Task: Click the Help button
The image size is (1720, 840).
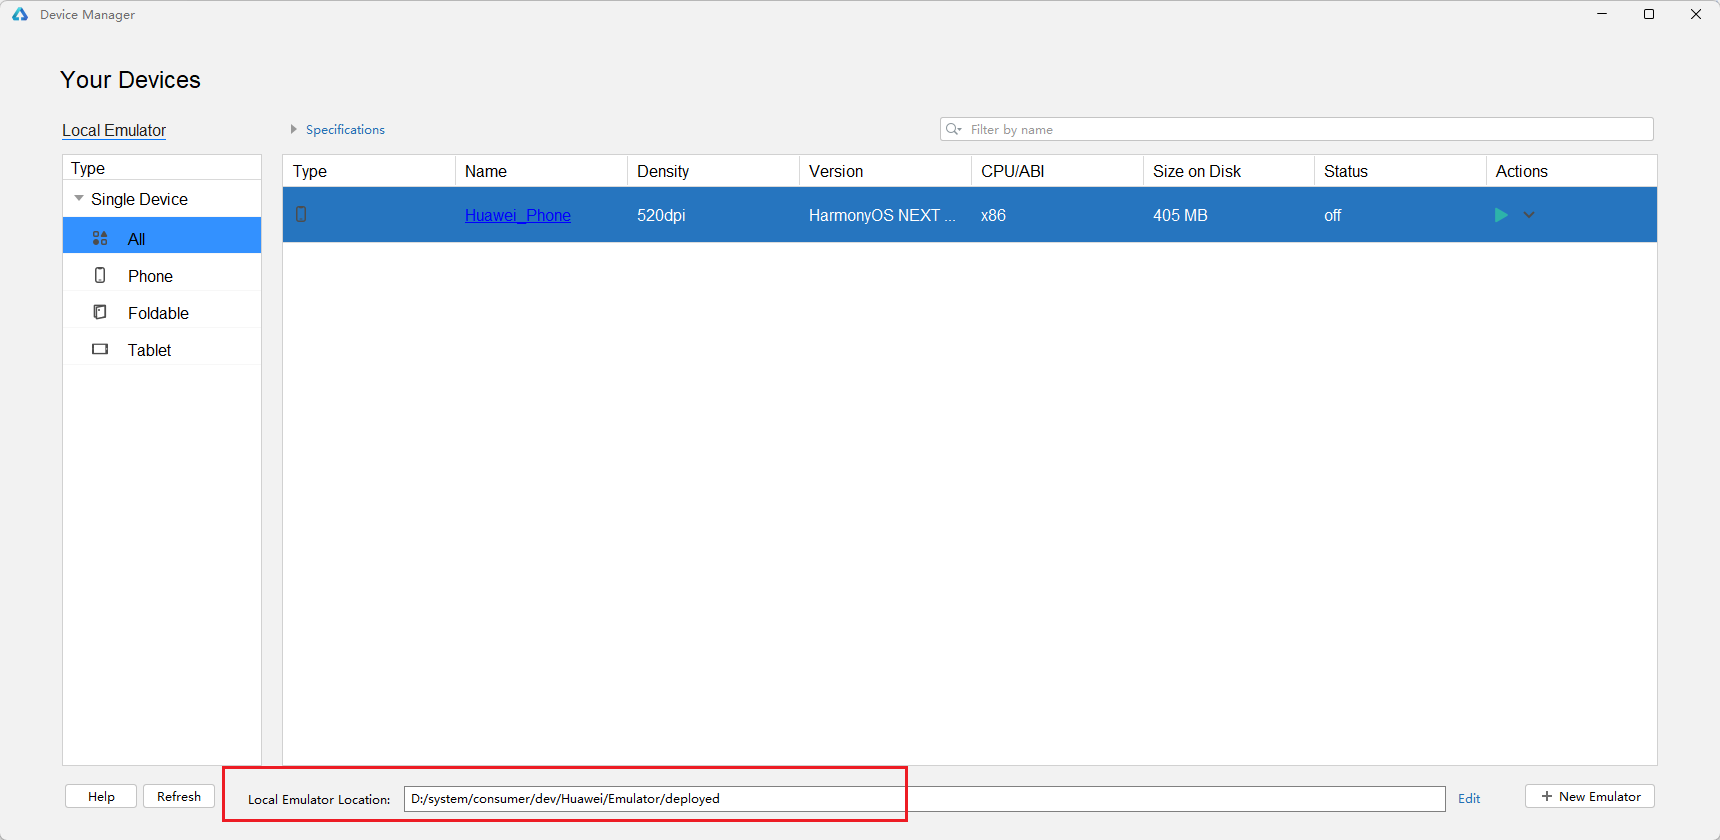Action: [101, 796]
